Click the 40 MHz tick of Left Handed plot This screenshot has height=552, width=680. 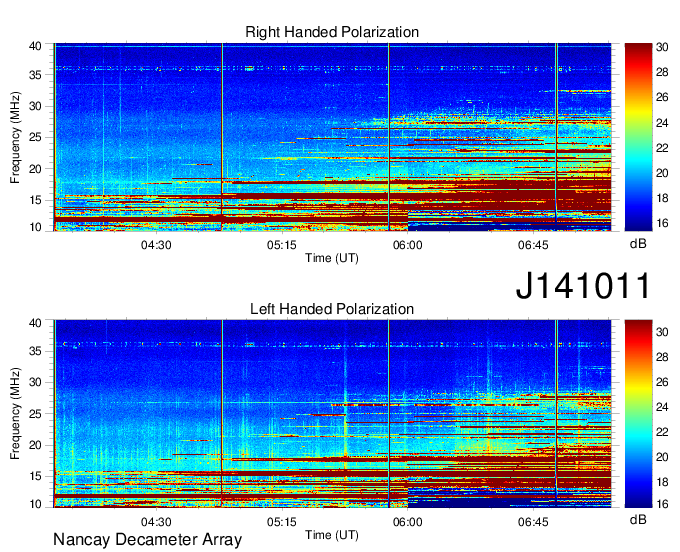[36, 323]
